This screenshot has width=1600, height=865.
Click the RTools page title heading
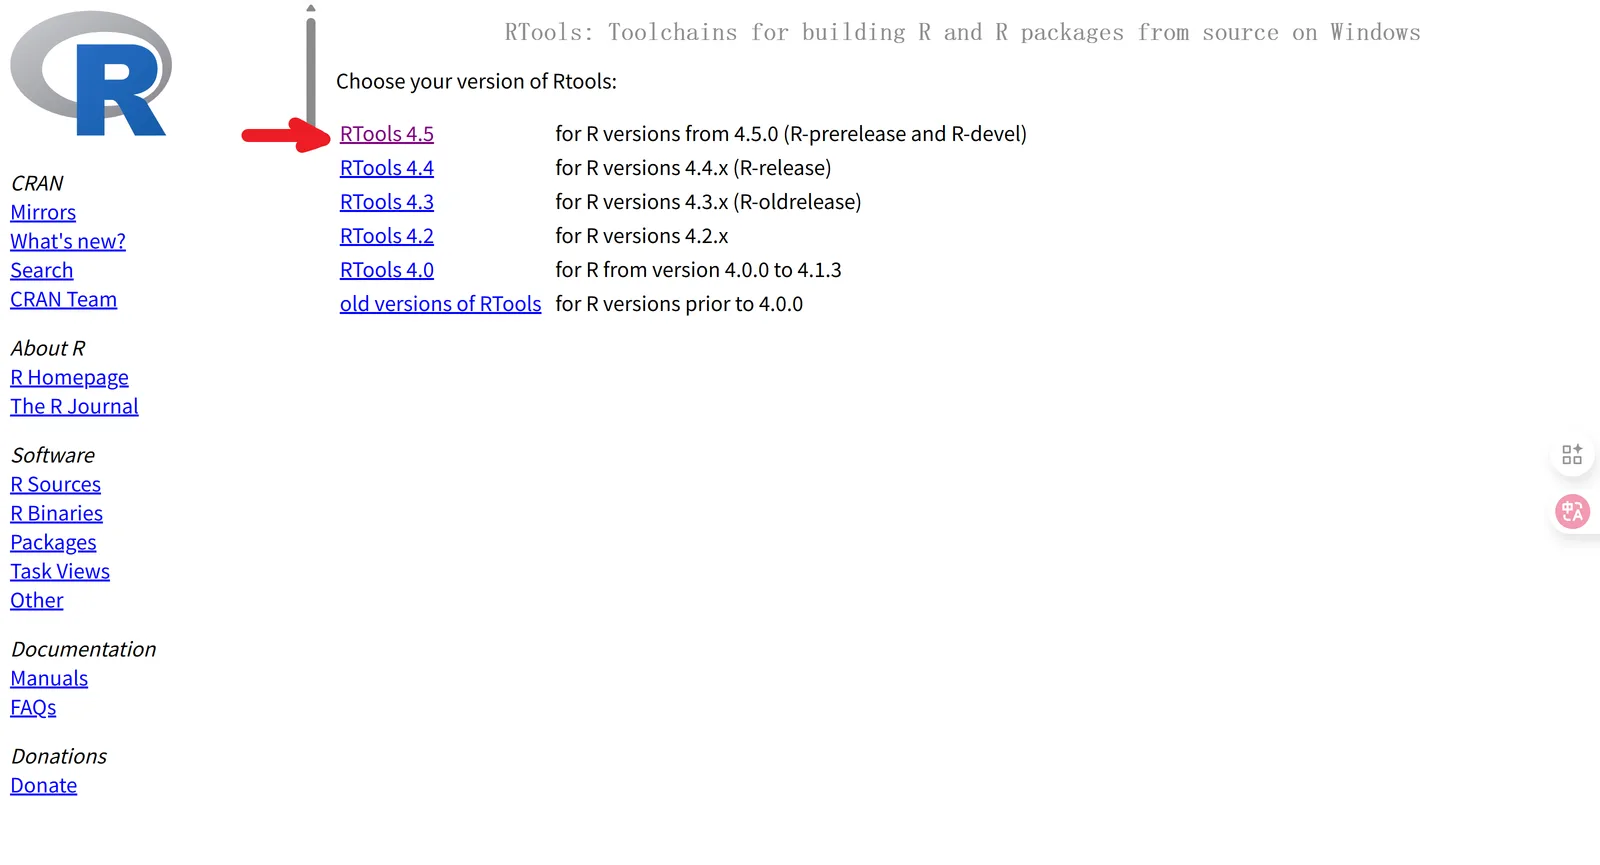pos(962,33)
